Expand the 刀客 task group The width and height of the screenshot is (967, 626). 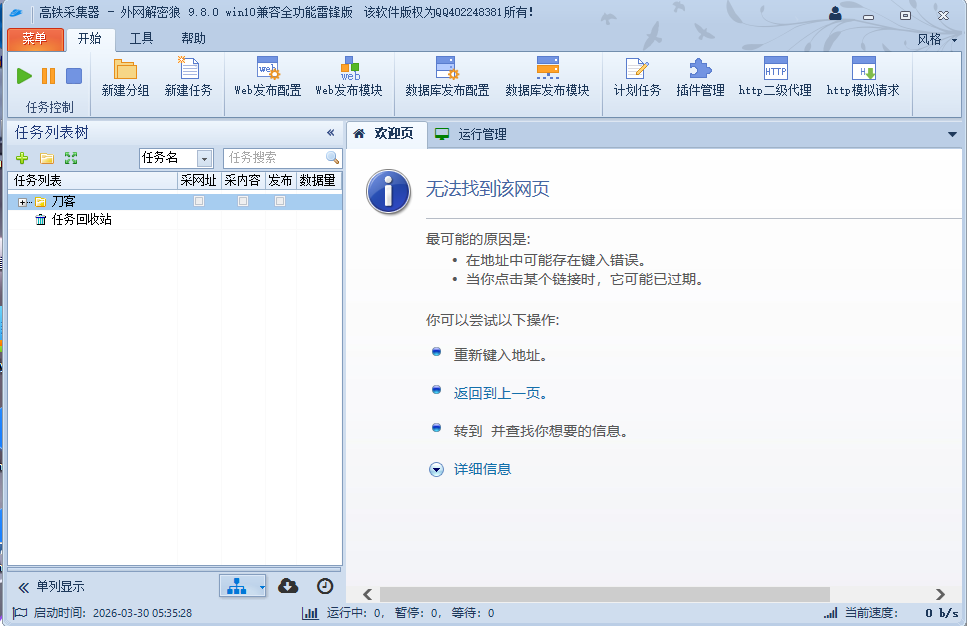[23, 201]
